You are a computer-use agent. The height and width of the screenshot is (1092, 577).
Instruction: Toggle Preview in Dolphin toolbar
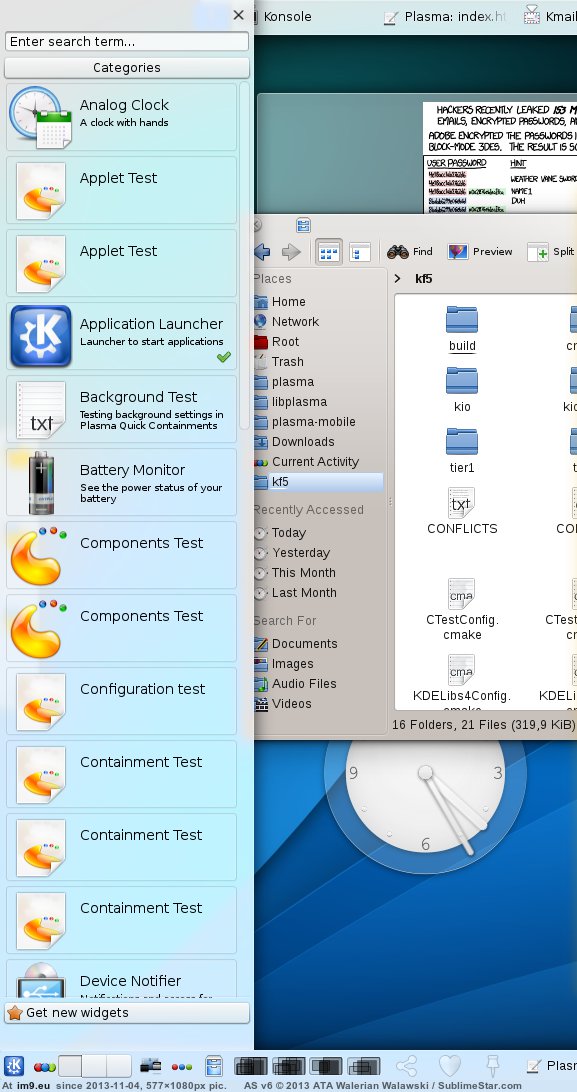click(480, 251)
